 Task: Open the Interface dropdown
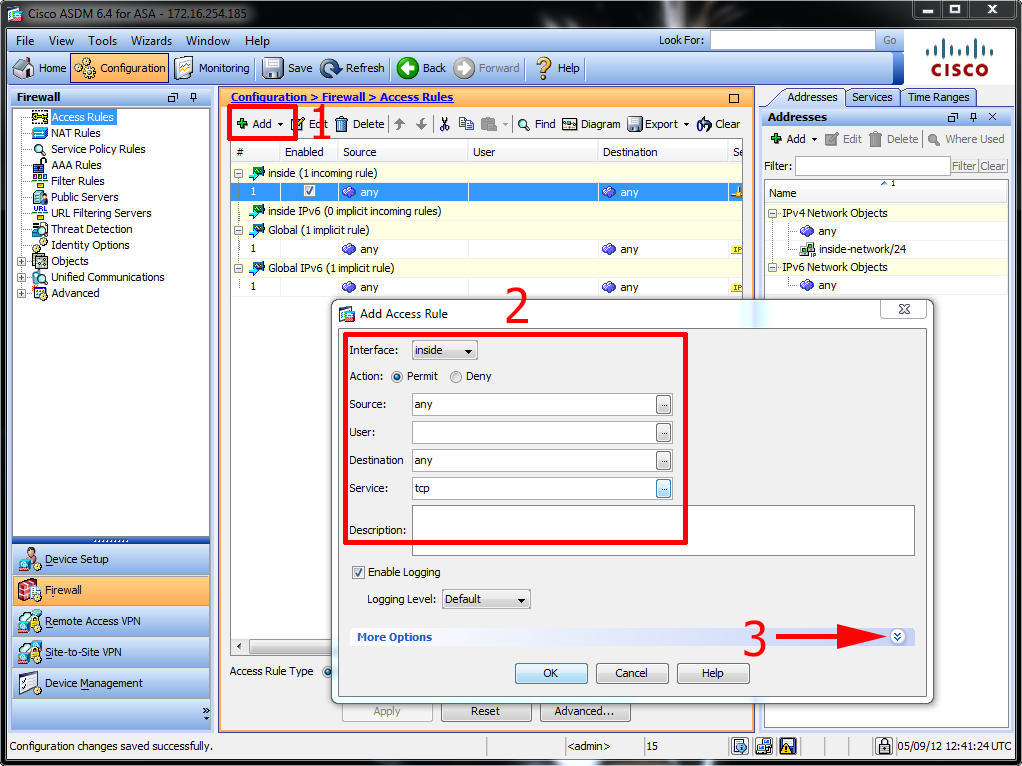[x=445, y=350]
